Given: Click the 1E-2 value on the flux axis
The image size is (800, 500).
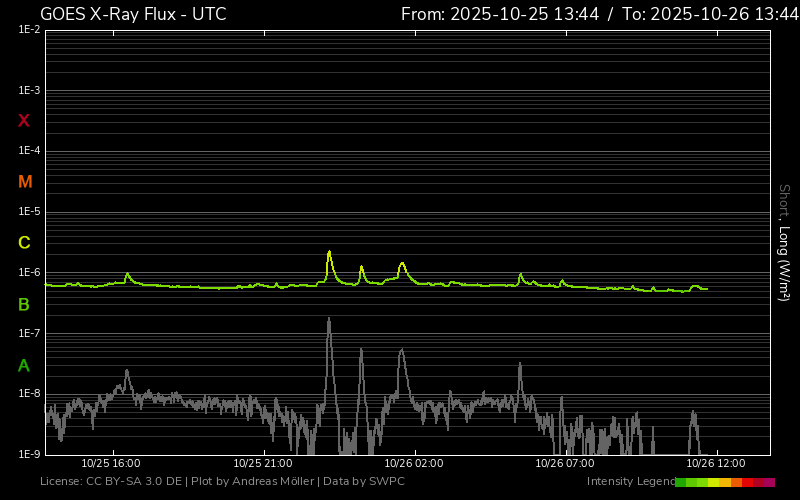Looking at the screenshot, I should pos(28,30).
